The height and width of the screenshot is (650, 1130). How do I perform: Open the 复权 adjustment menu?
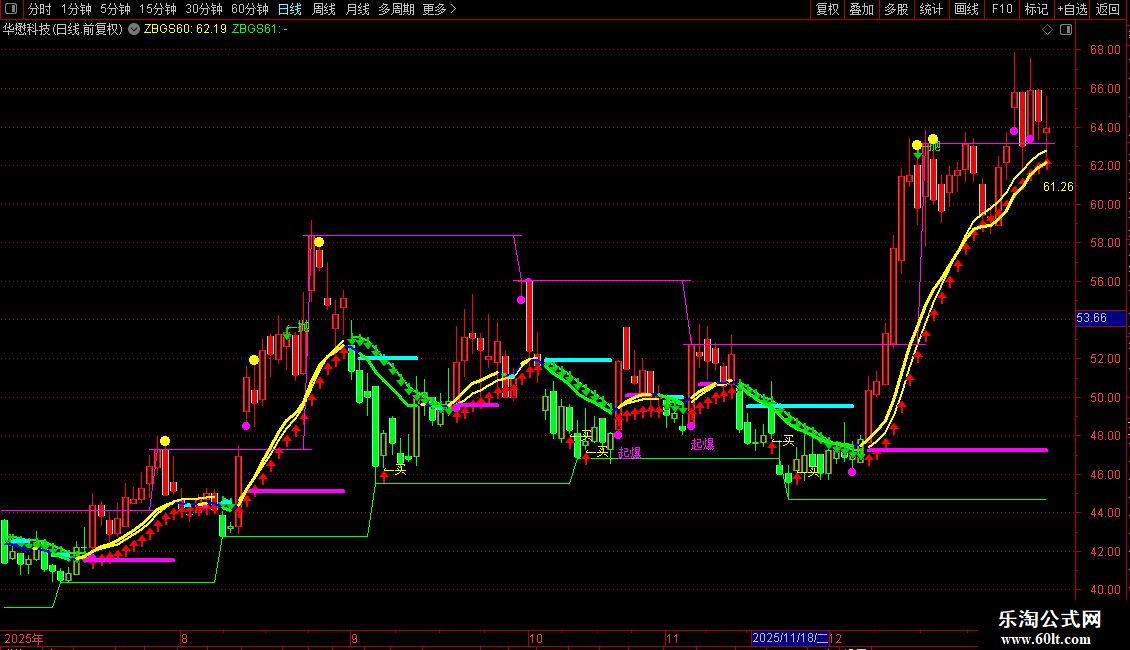point(827,9)
